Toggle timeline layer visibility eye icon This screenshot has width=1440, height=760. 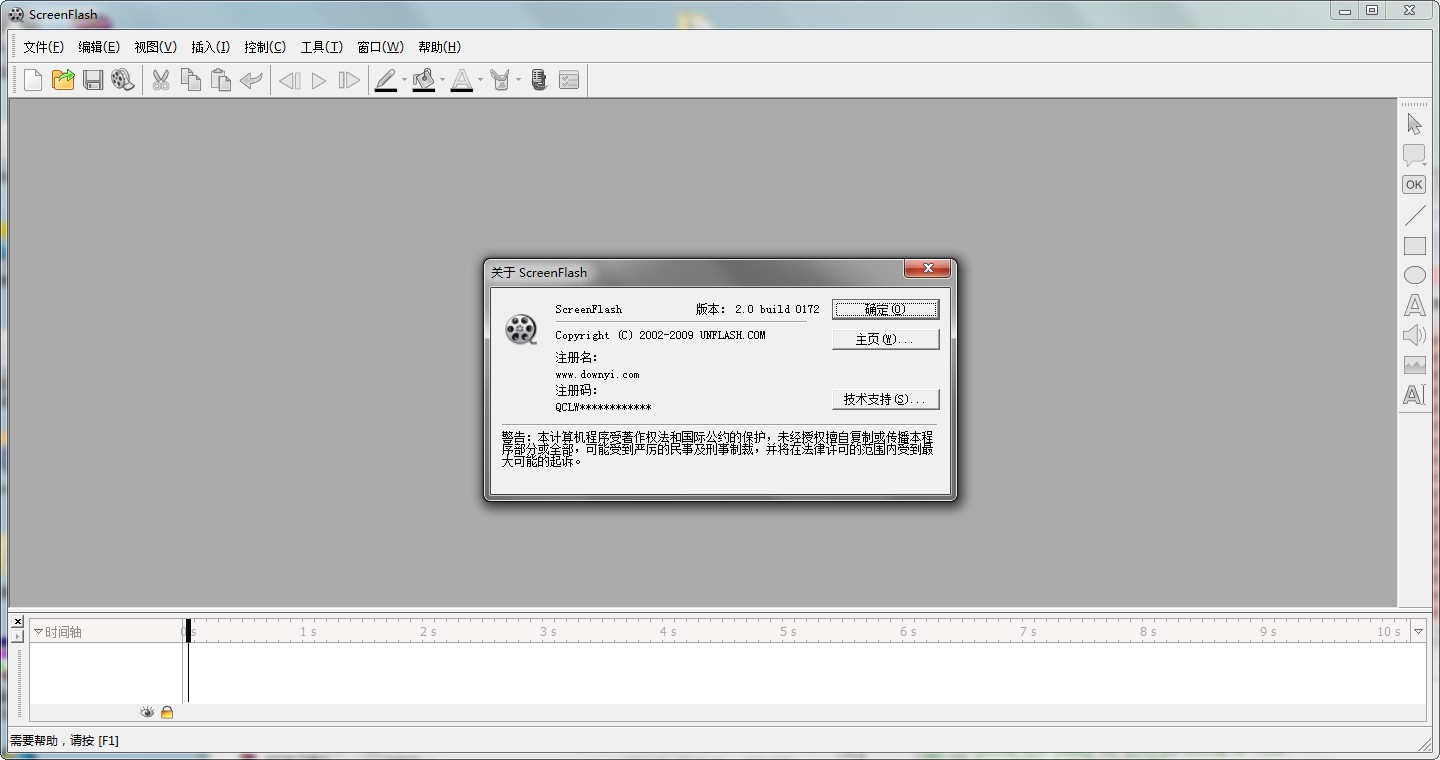coord(147,711)
